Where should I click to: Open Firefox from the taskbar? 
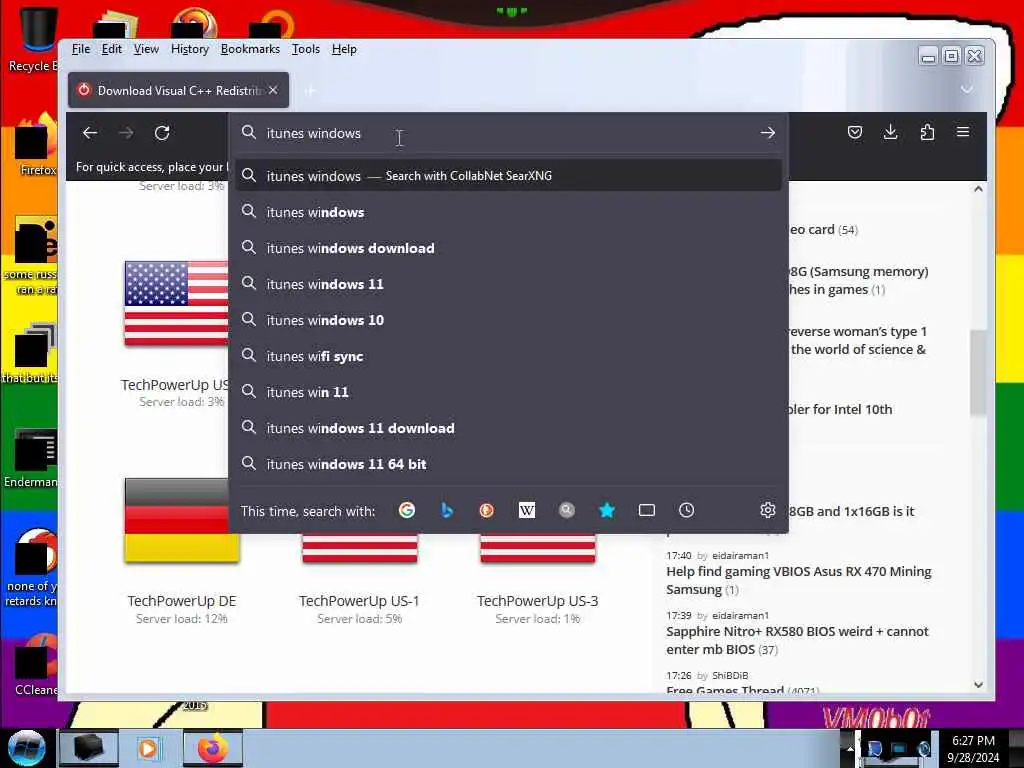[x=213, y=748]
